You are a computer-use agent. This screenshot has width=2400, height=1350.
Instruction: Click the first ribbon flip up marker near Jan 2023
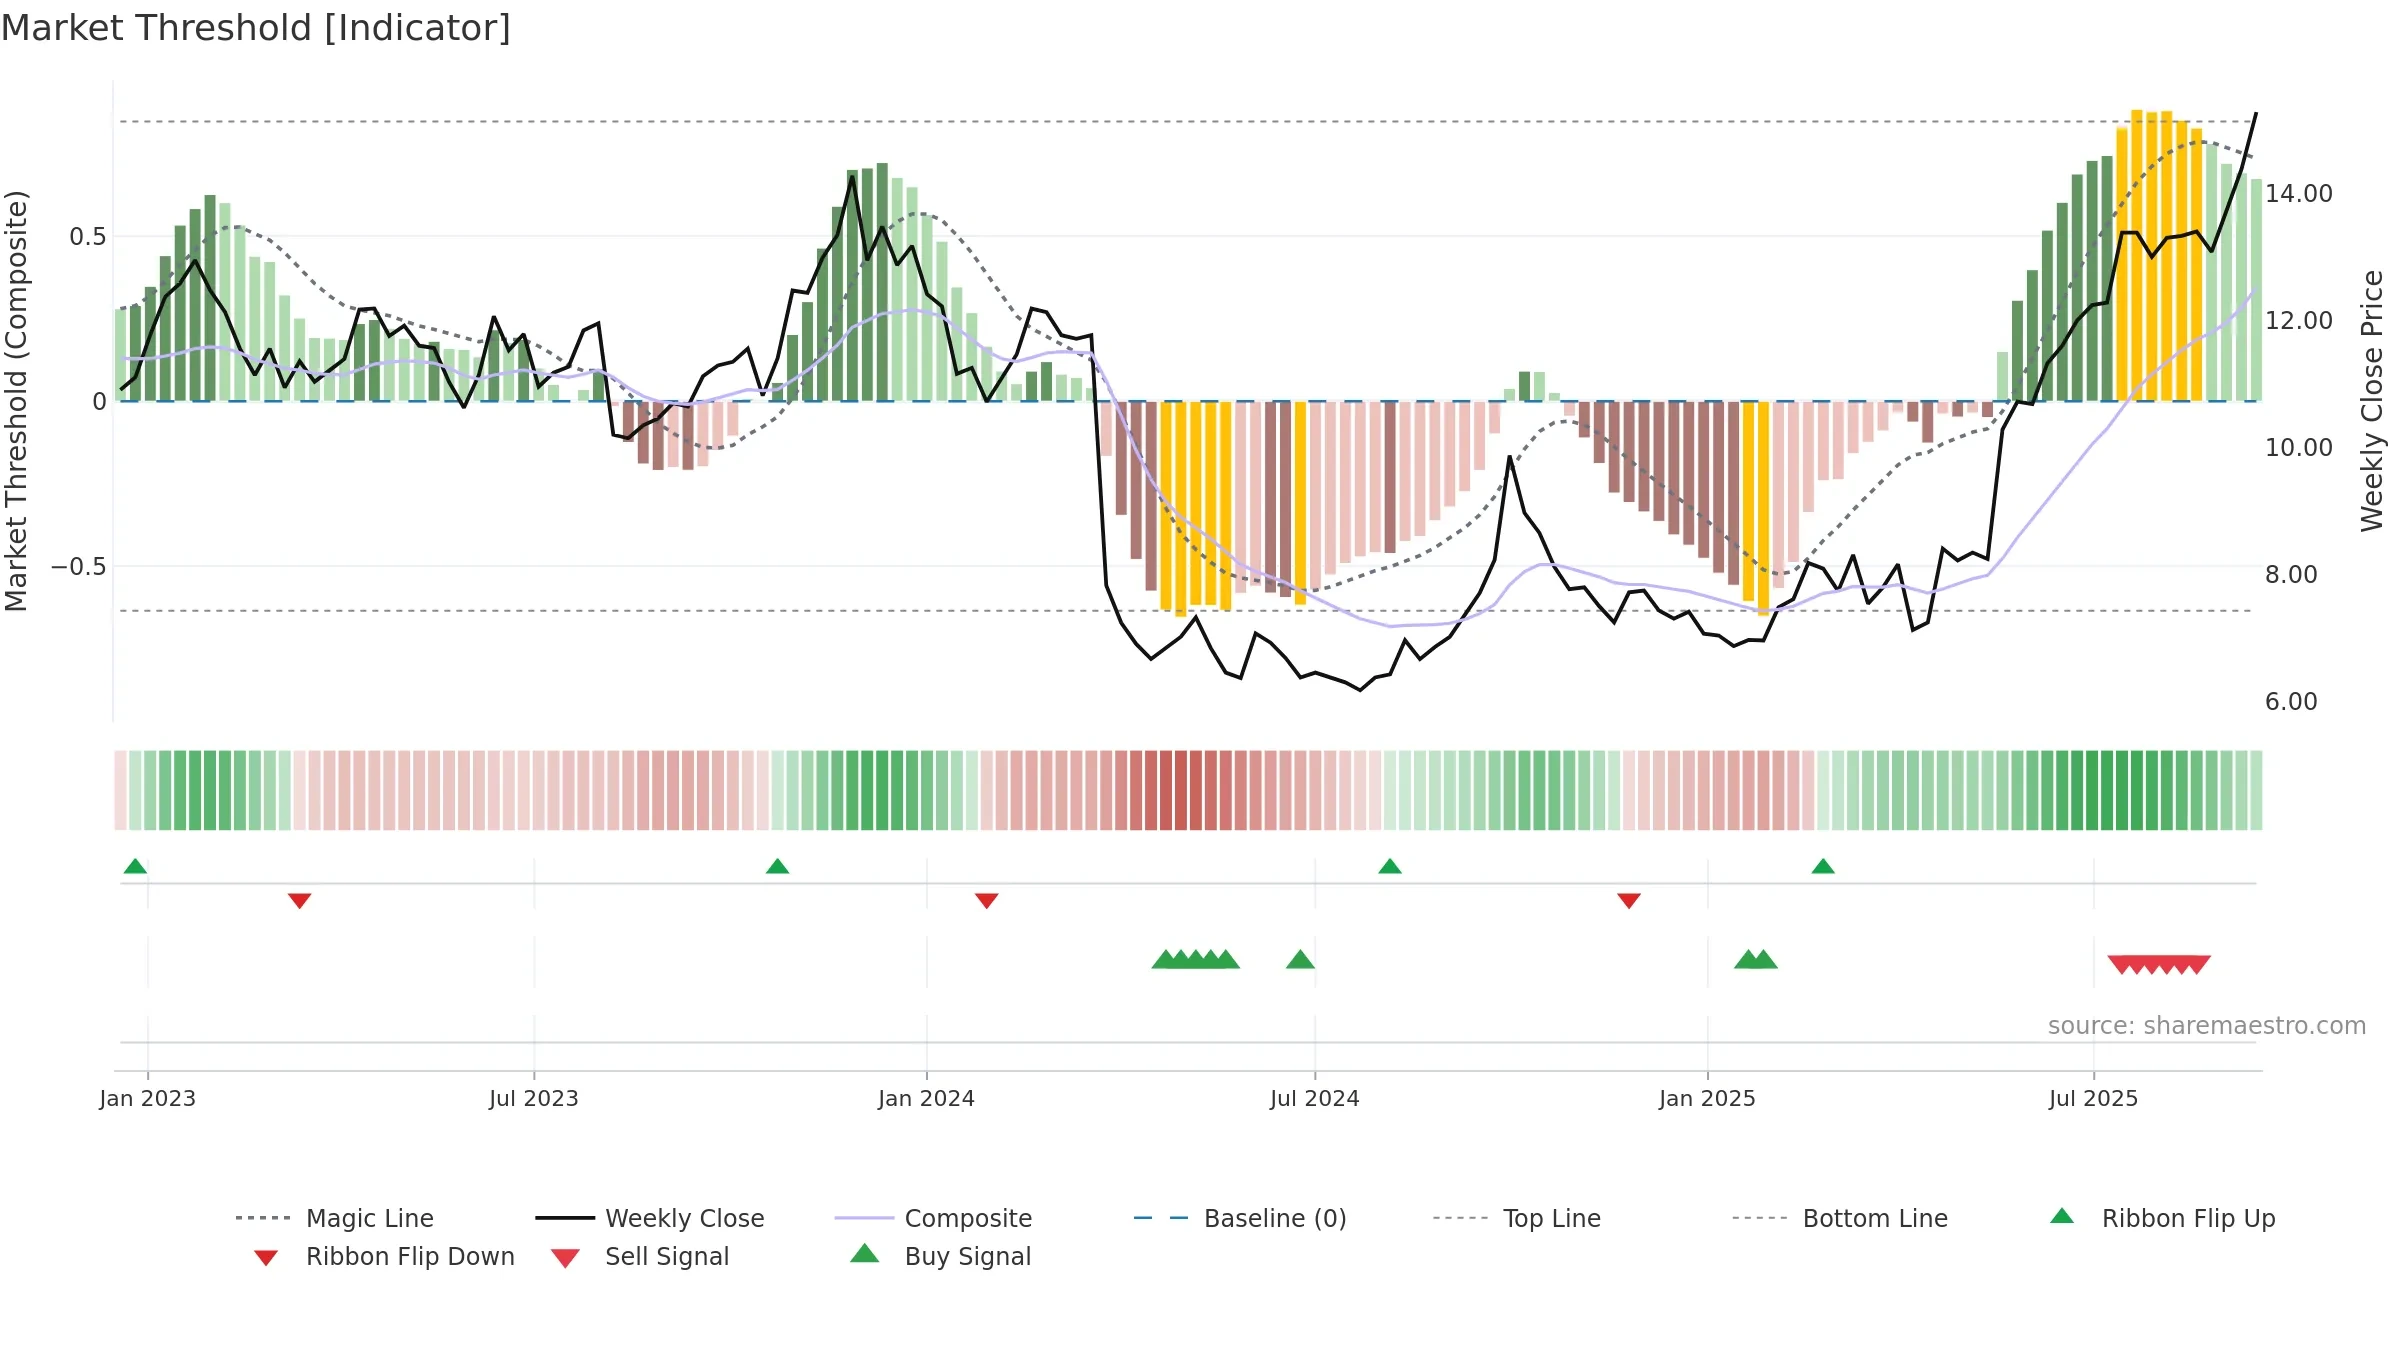pos(135,866)
